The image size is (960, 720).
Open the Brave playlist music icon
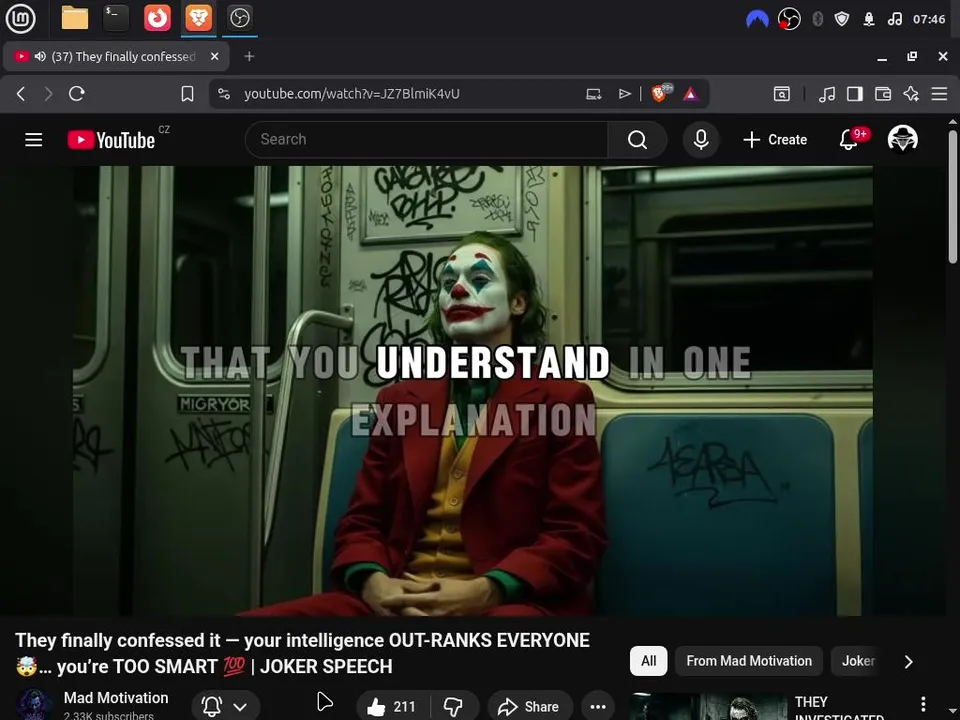pyautogui.click(x=827, y=94)
